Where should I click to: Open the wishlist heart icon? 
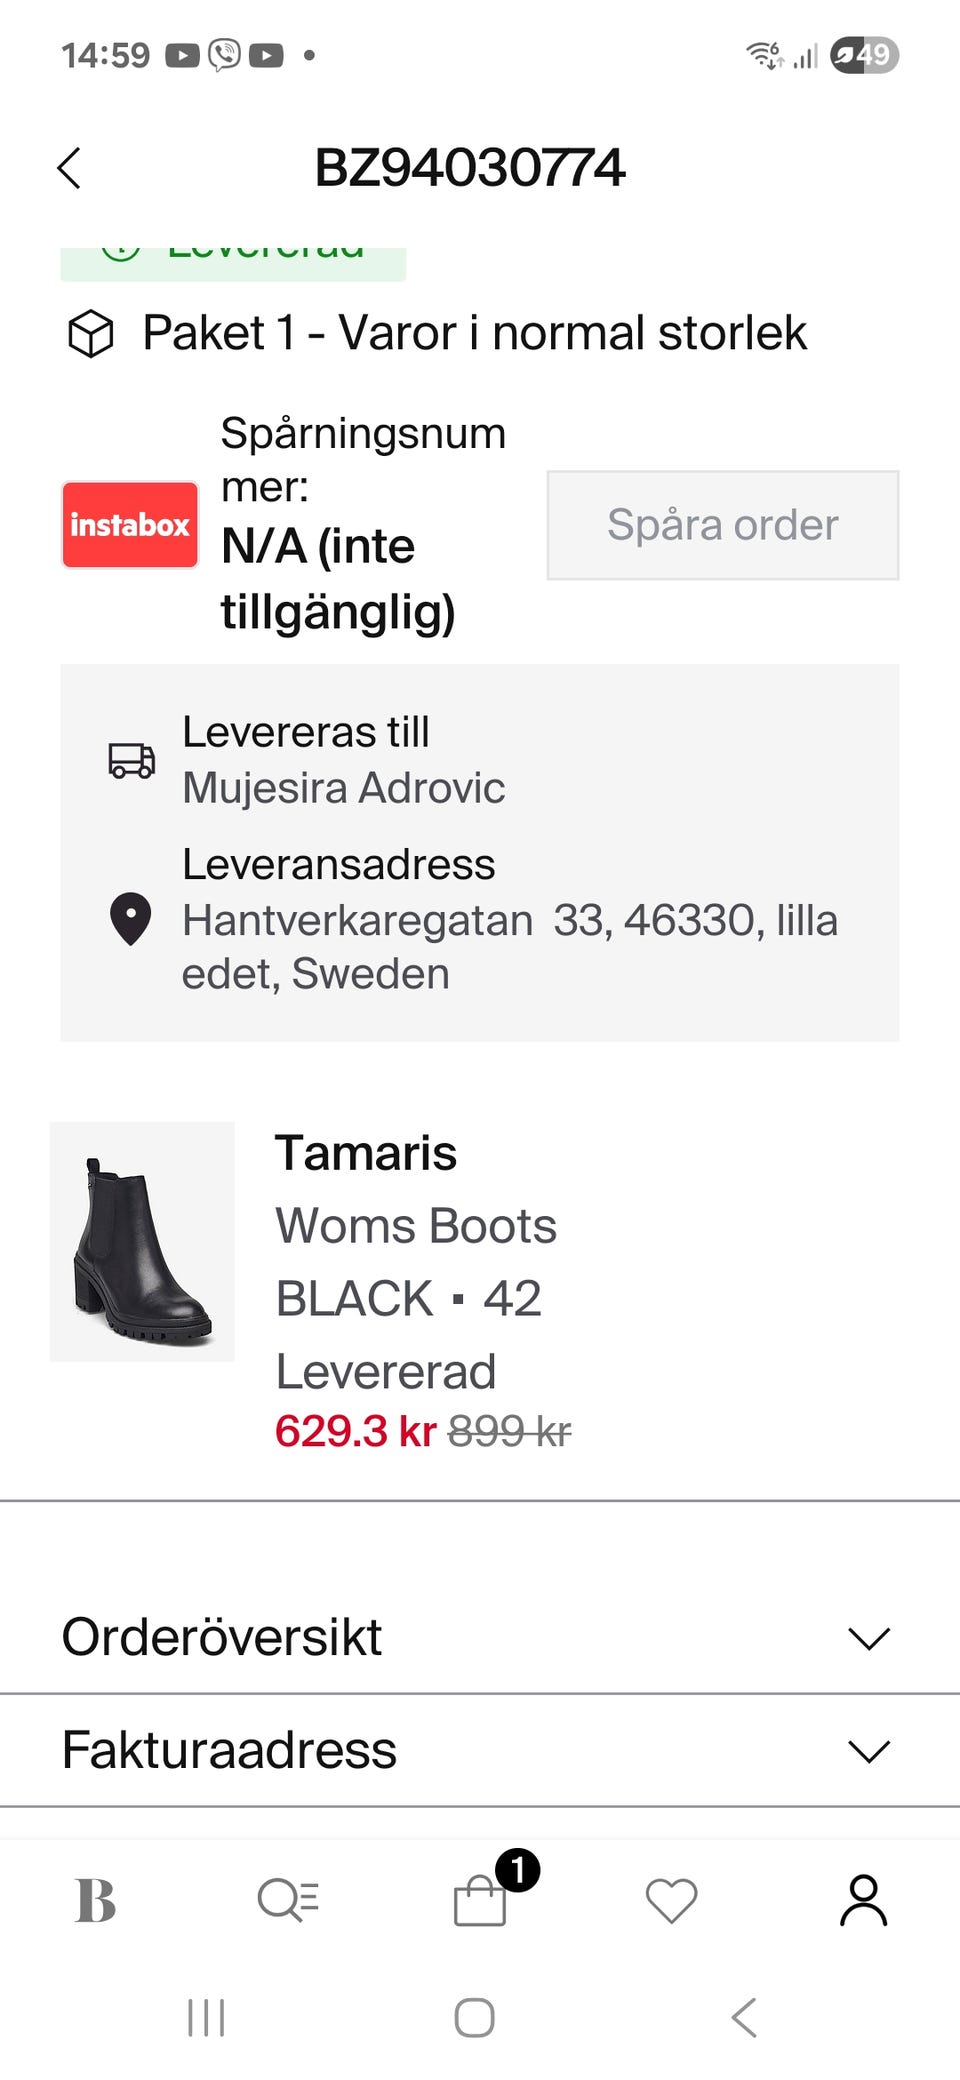pyautogui.click(x=671, y=1900)
